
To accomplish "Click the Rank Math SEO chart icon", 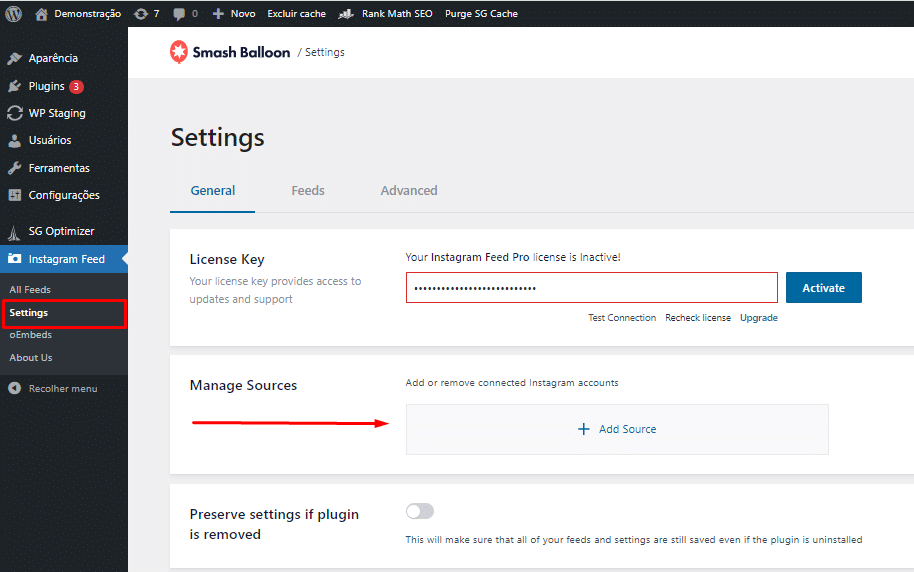I will tap(346, 13).
